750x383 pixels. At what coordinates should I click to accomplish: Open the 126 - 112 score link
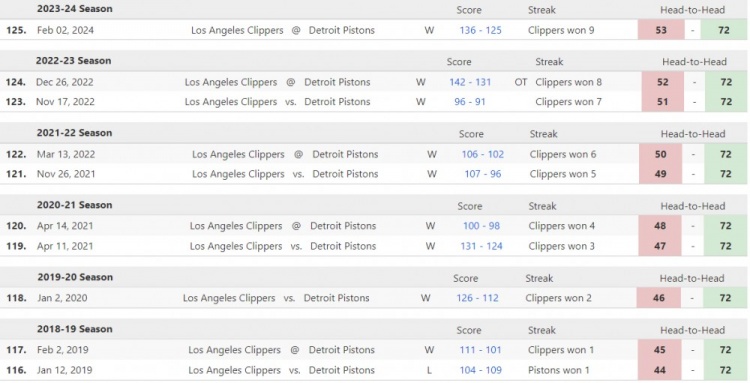(477, 298)
